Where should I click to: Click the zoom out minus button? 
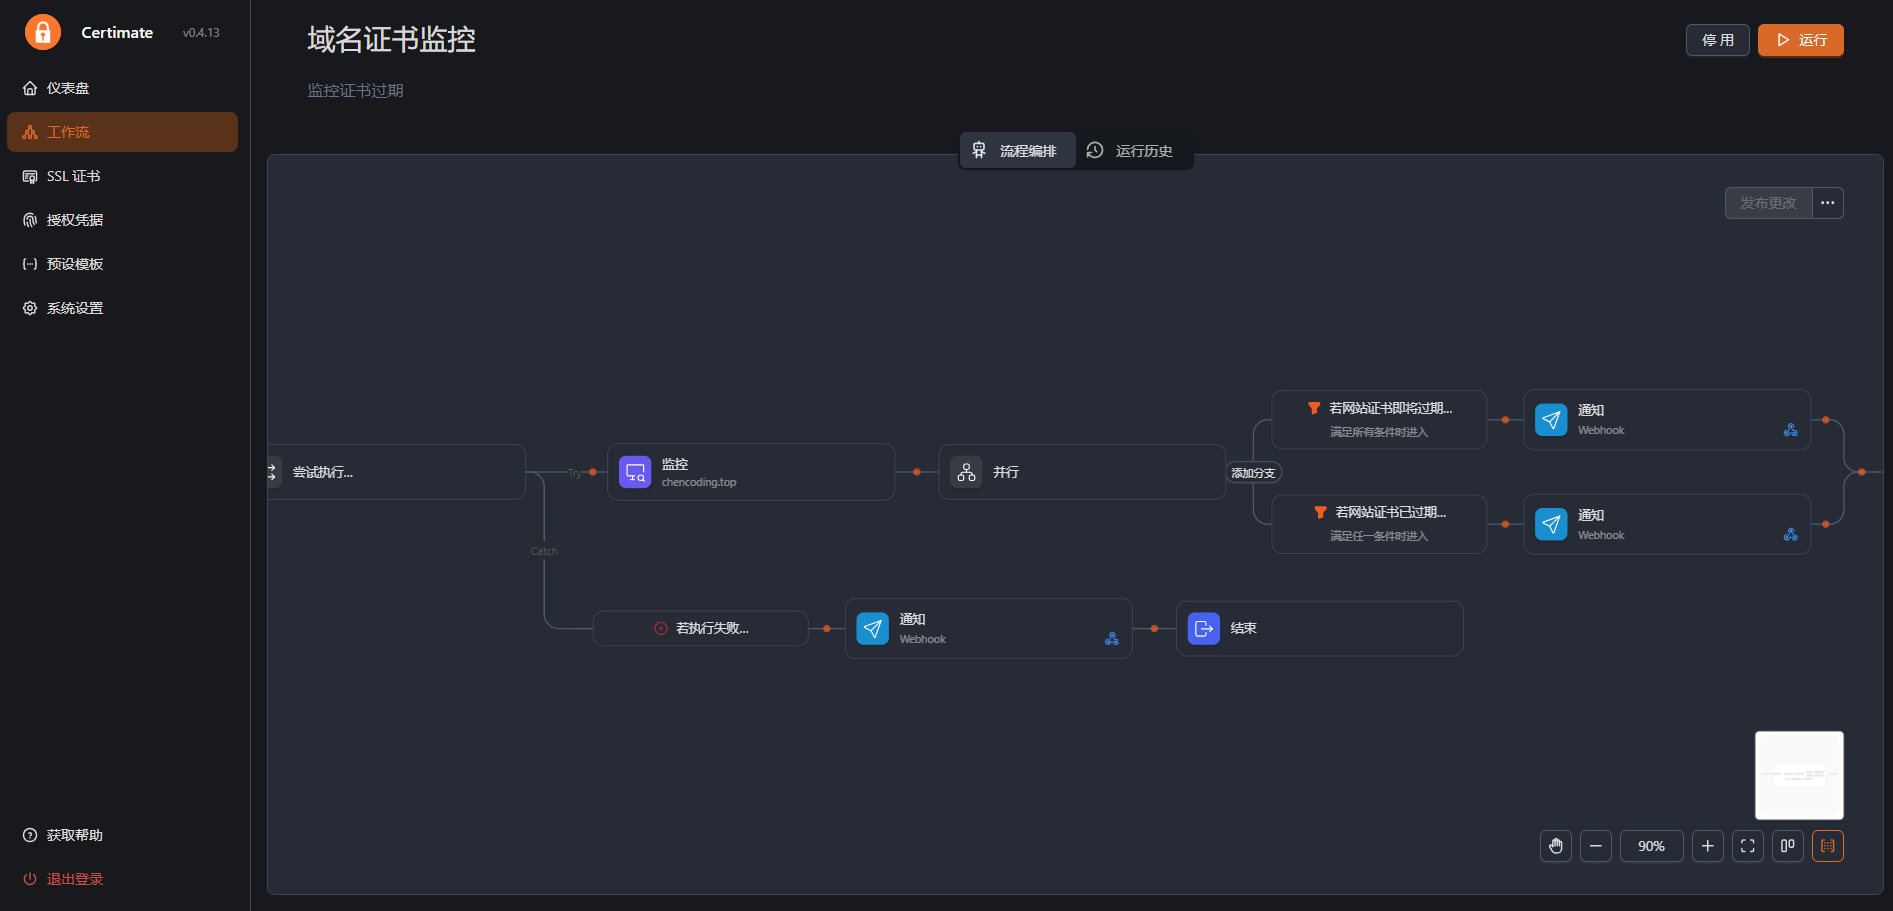click(1595, 846)
